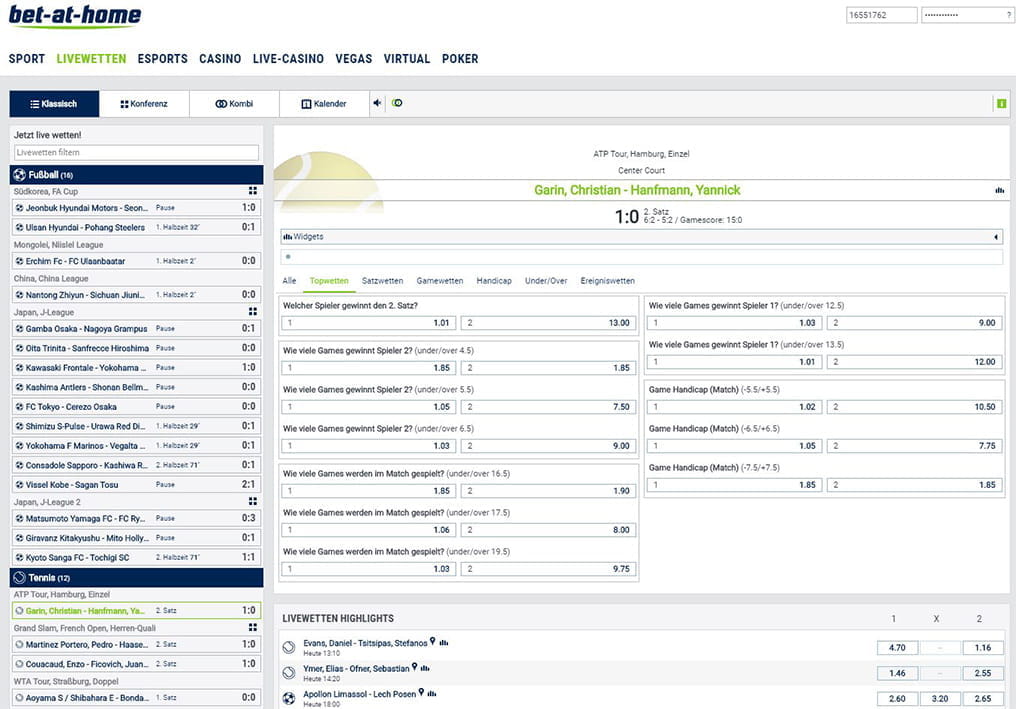Screen dimensions: 1016x709
Task: Collapse the Widgets panel arrow
Action: [x=995, y=237]
